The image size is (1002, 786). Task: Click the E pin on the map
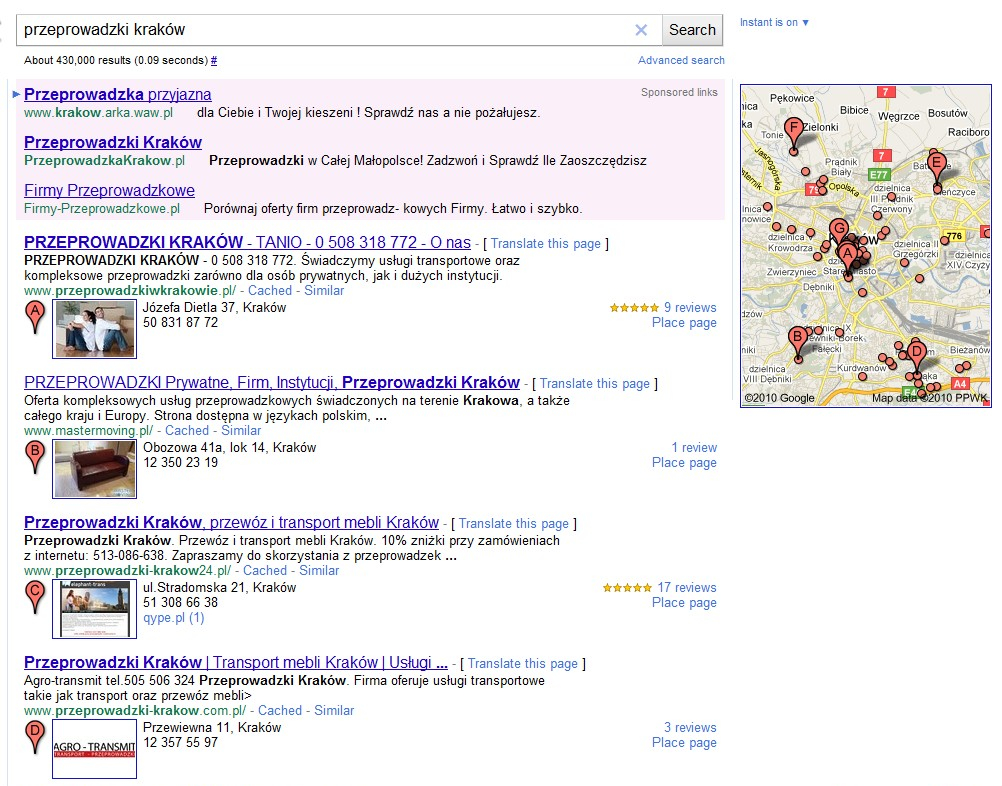[937, 169]
